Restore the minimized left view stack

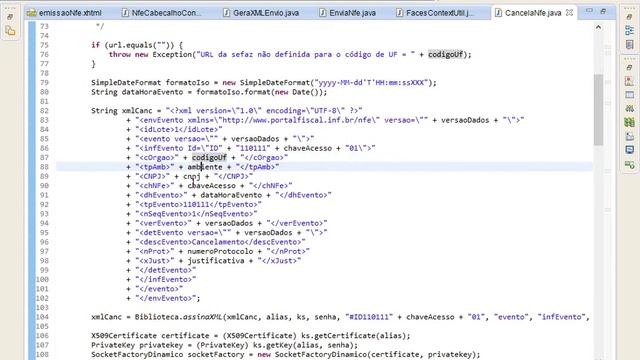11,17
